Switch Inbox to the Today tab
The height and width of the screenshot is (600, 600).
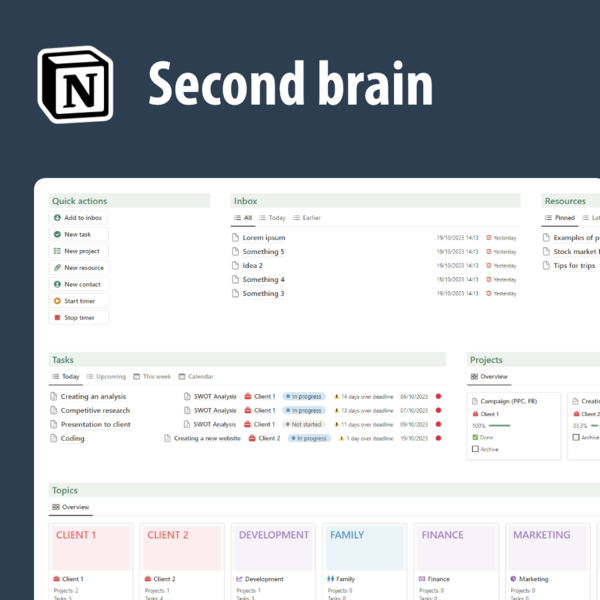pos(272,218)
